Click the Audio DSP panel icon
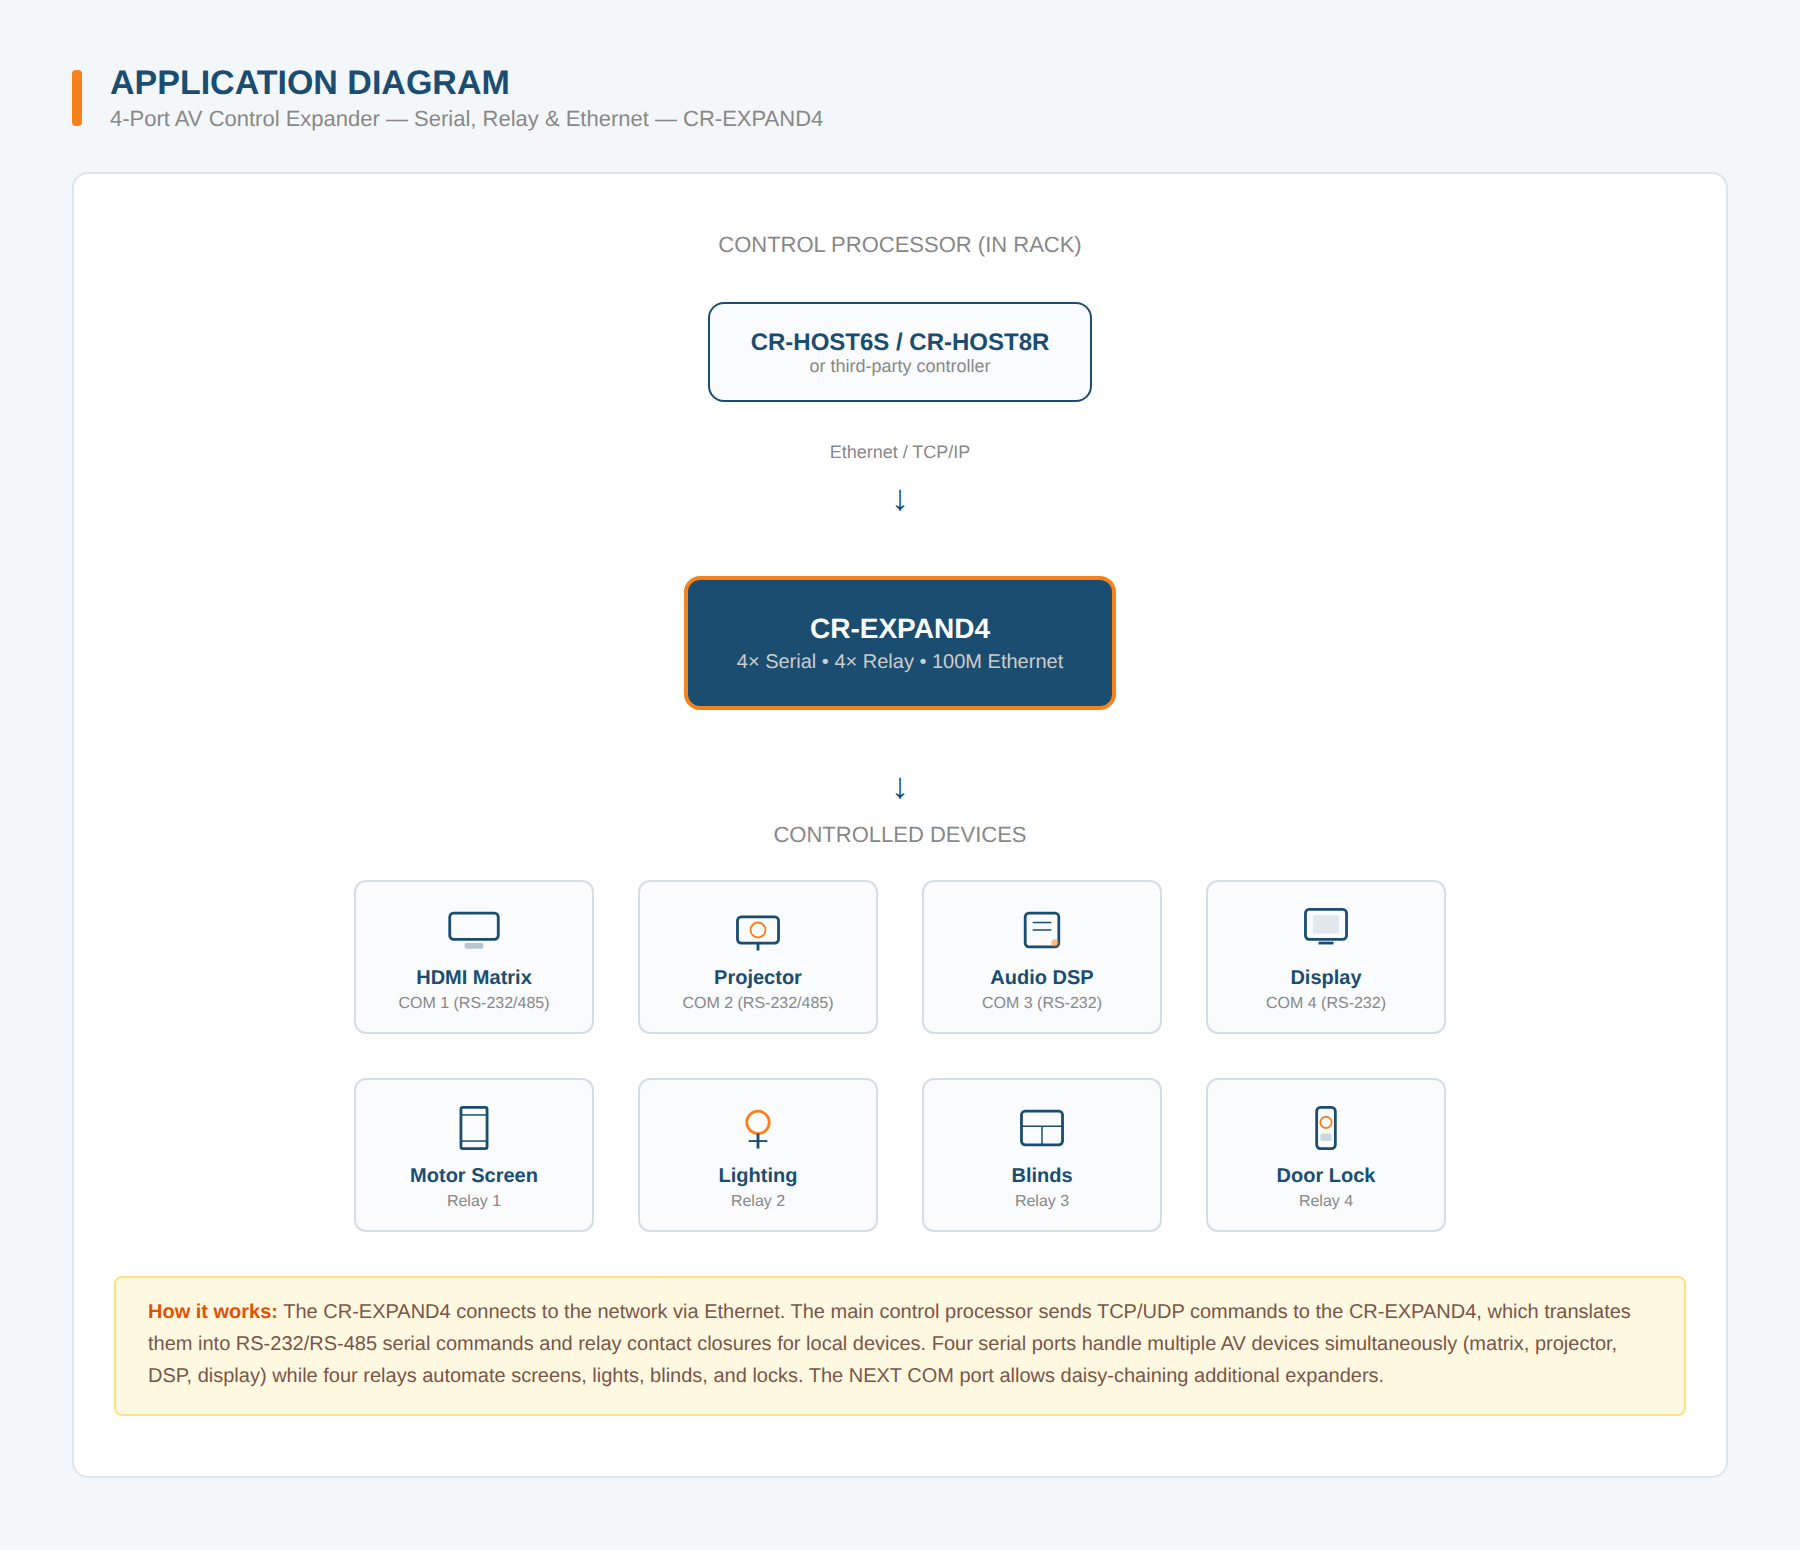This screenshot has width=1800, height=1550. coord(1041,928)
